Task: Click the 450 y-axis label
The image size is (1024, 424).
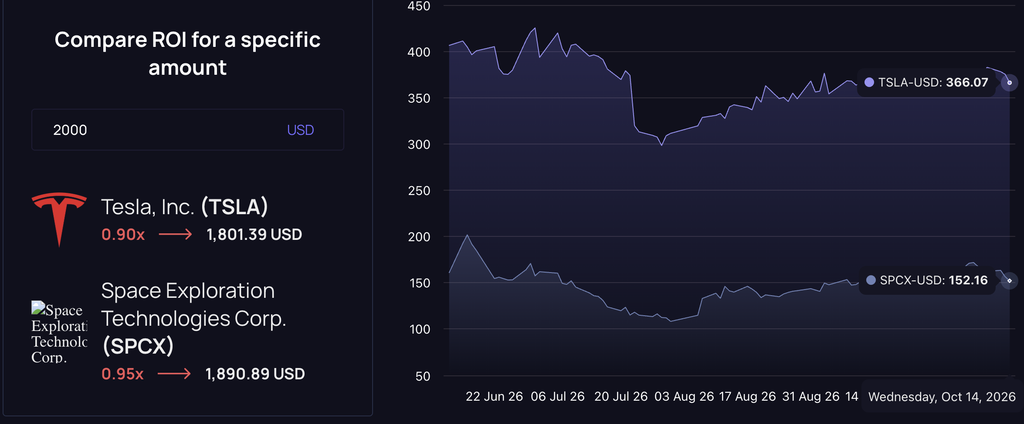Action: click(418, 7)
